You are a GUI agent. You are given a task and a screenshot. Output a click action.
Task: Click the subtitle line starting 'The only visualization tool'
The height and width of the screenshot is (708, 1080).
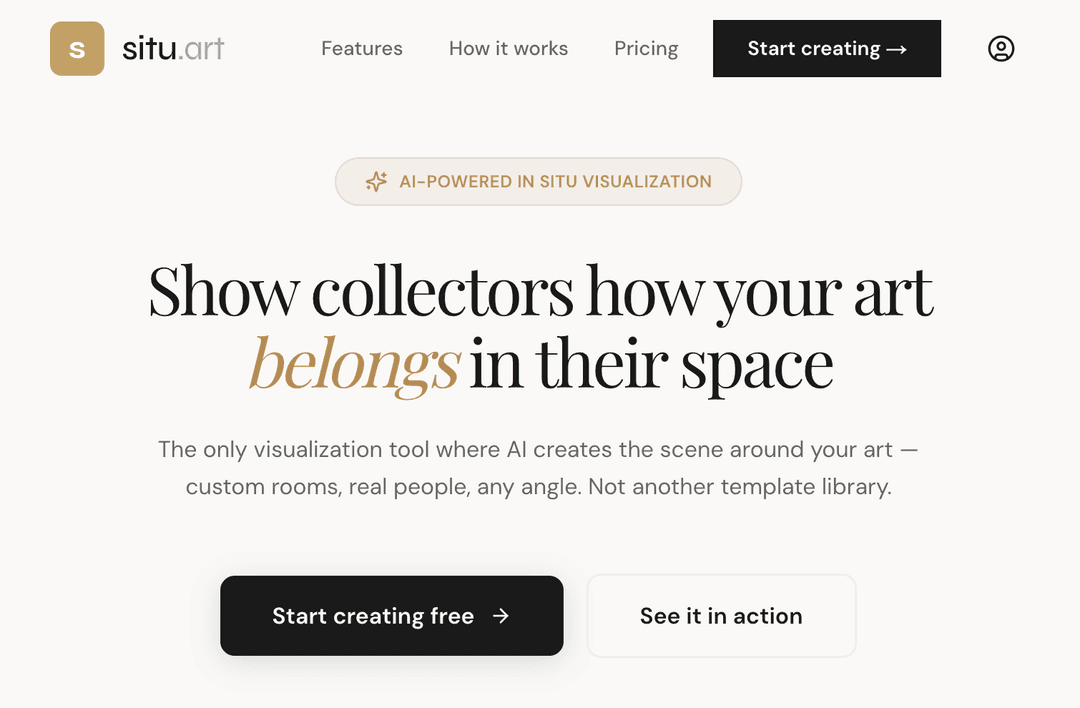538,449
